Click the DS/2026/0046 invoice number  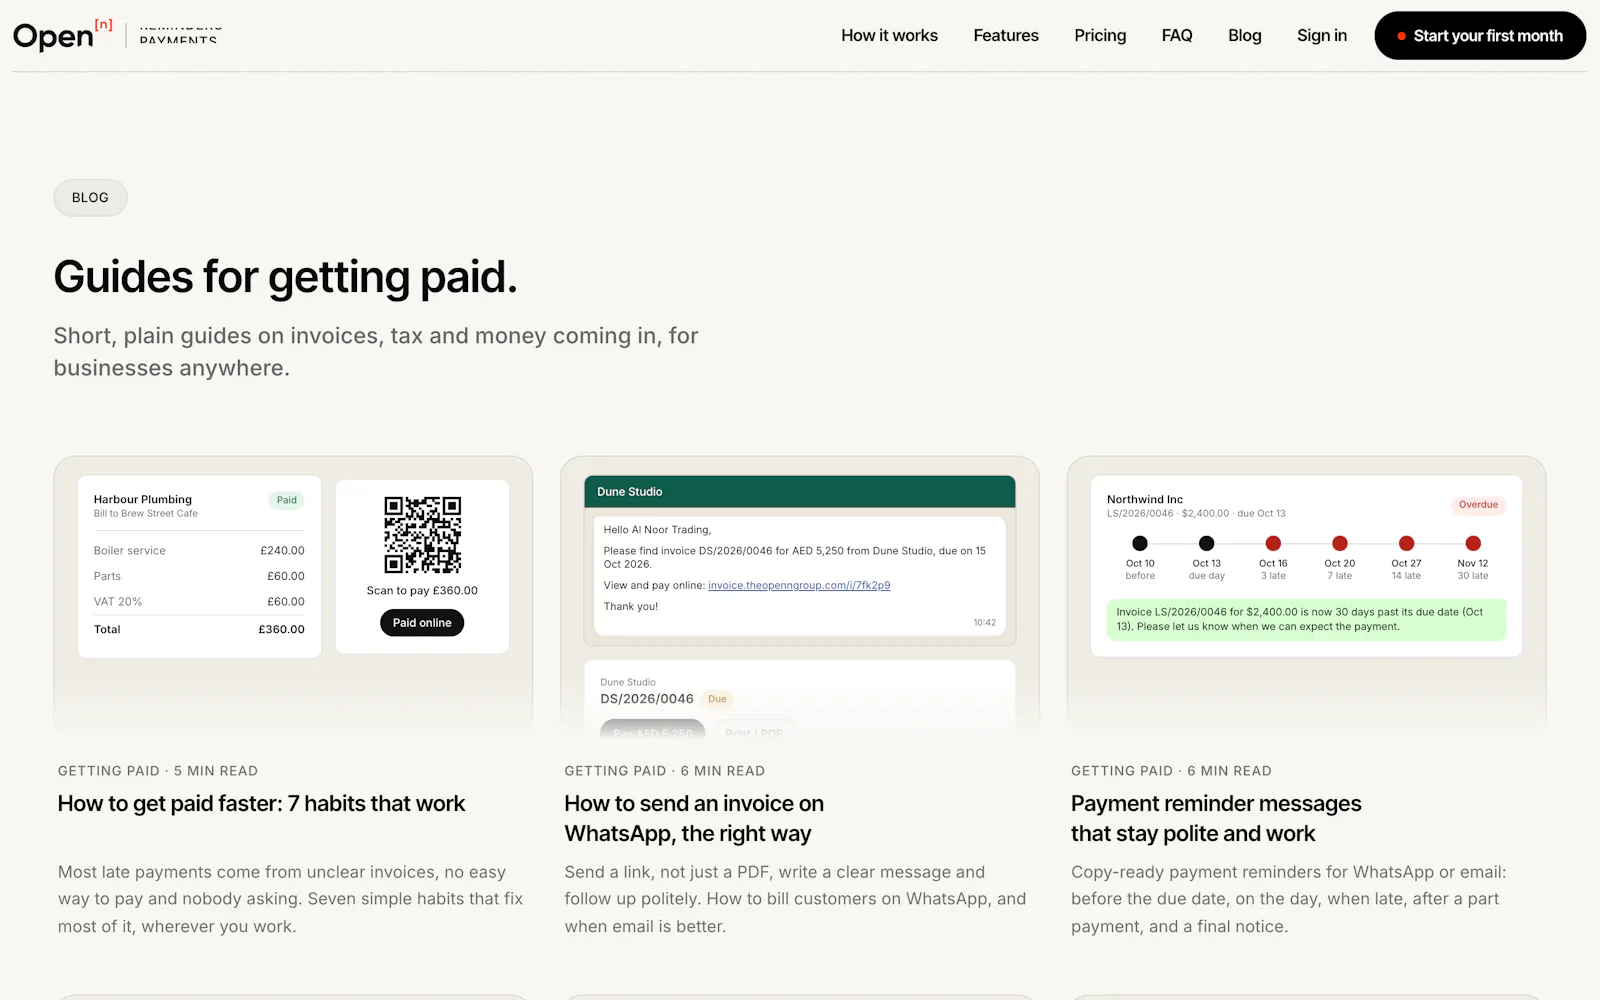click(x=647, y=699)
